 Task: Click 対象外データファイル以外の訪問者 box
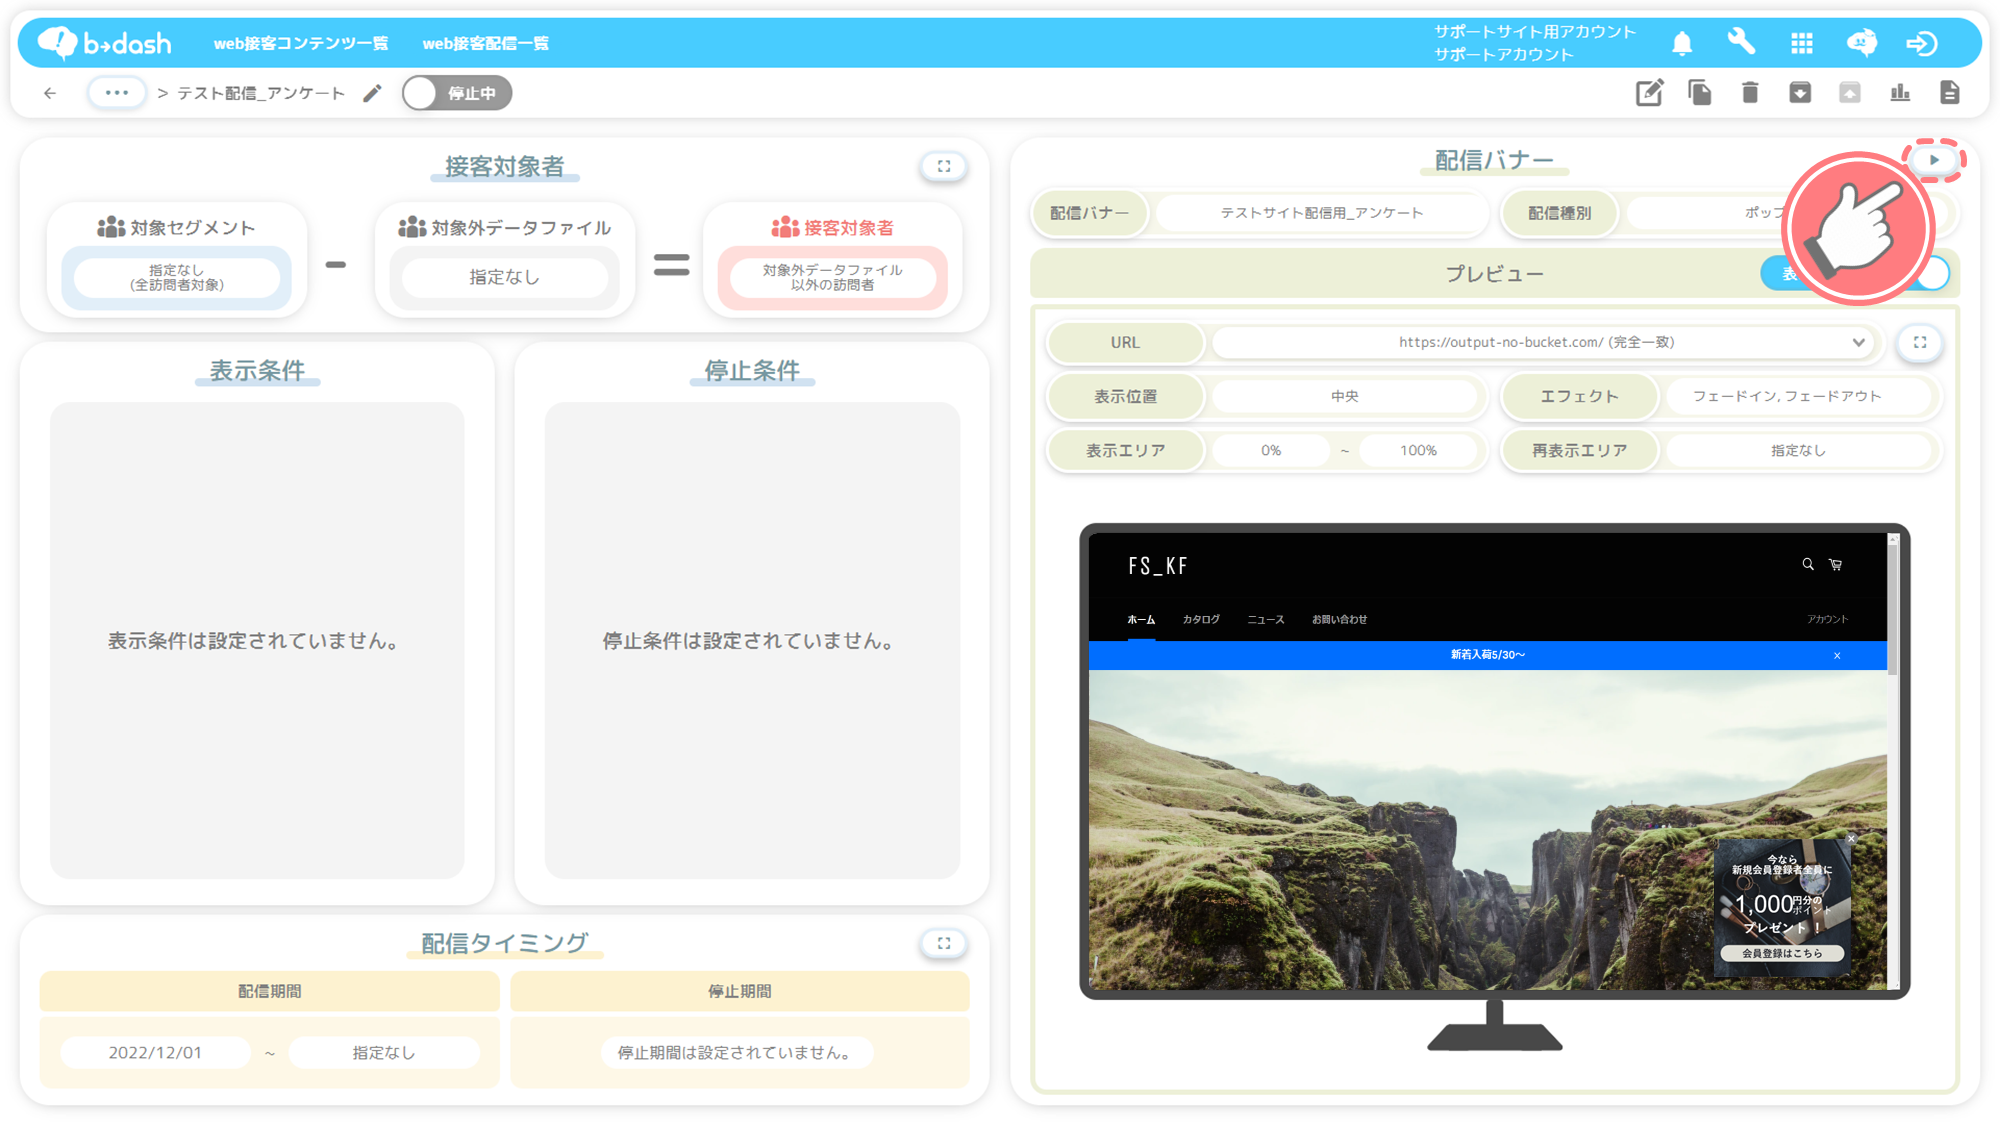[832, 277]
